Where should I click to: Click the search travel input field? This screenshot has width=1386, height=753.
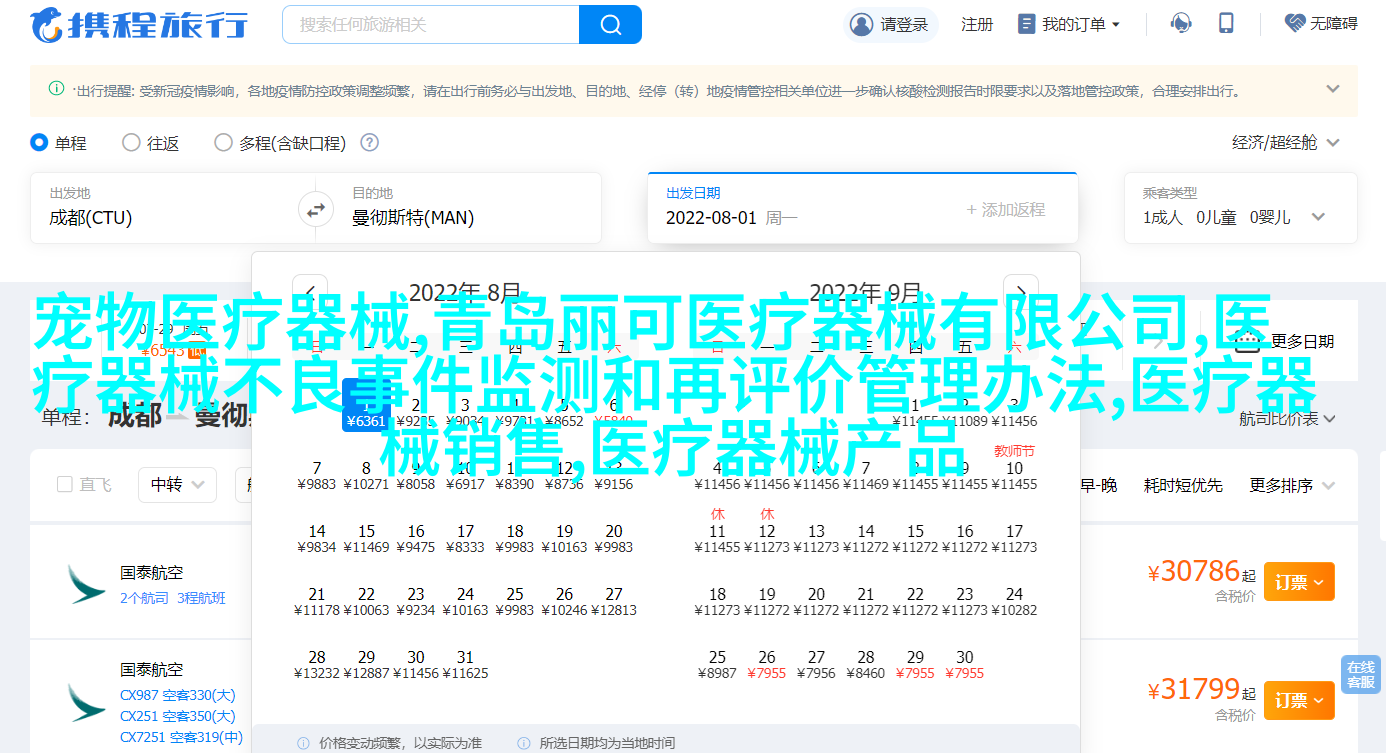click(430, 24)
